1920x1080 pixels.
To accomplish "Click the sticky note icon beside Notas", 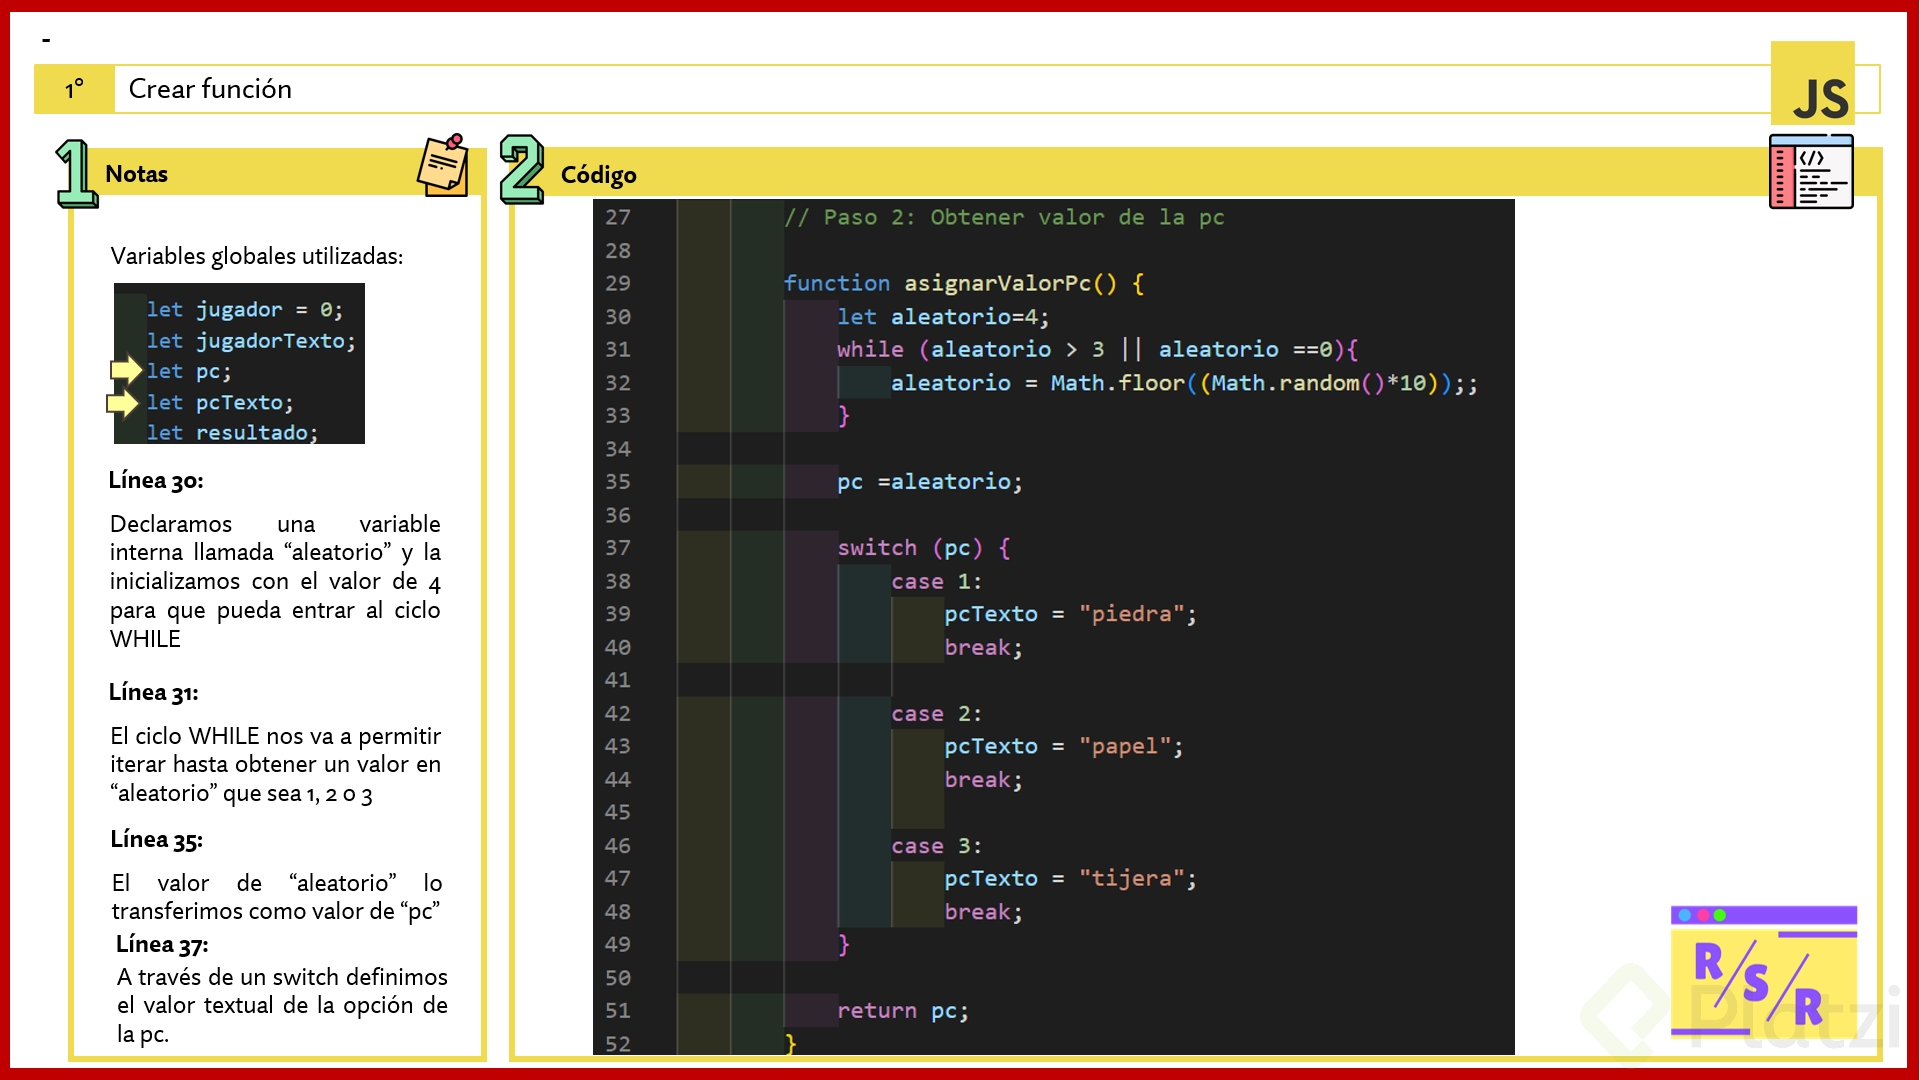I will pyautogui.click(x=443, y=165).
